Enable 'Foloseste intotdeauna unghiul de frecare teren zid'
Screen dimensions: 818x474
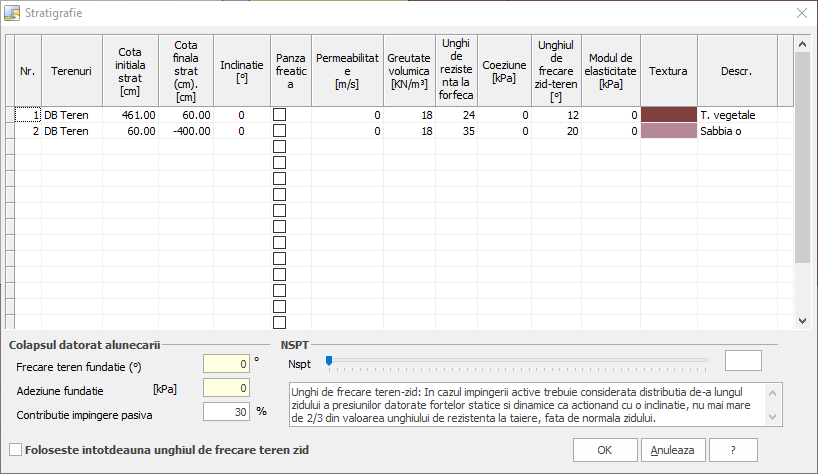[16, 449]
